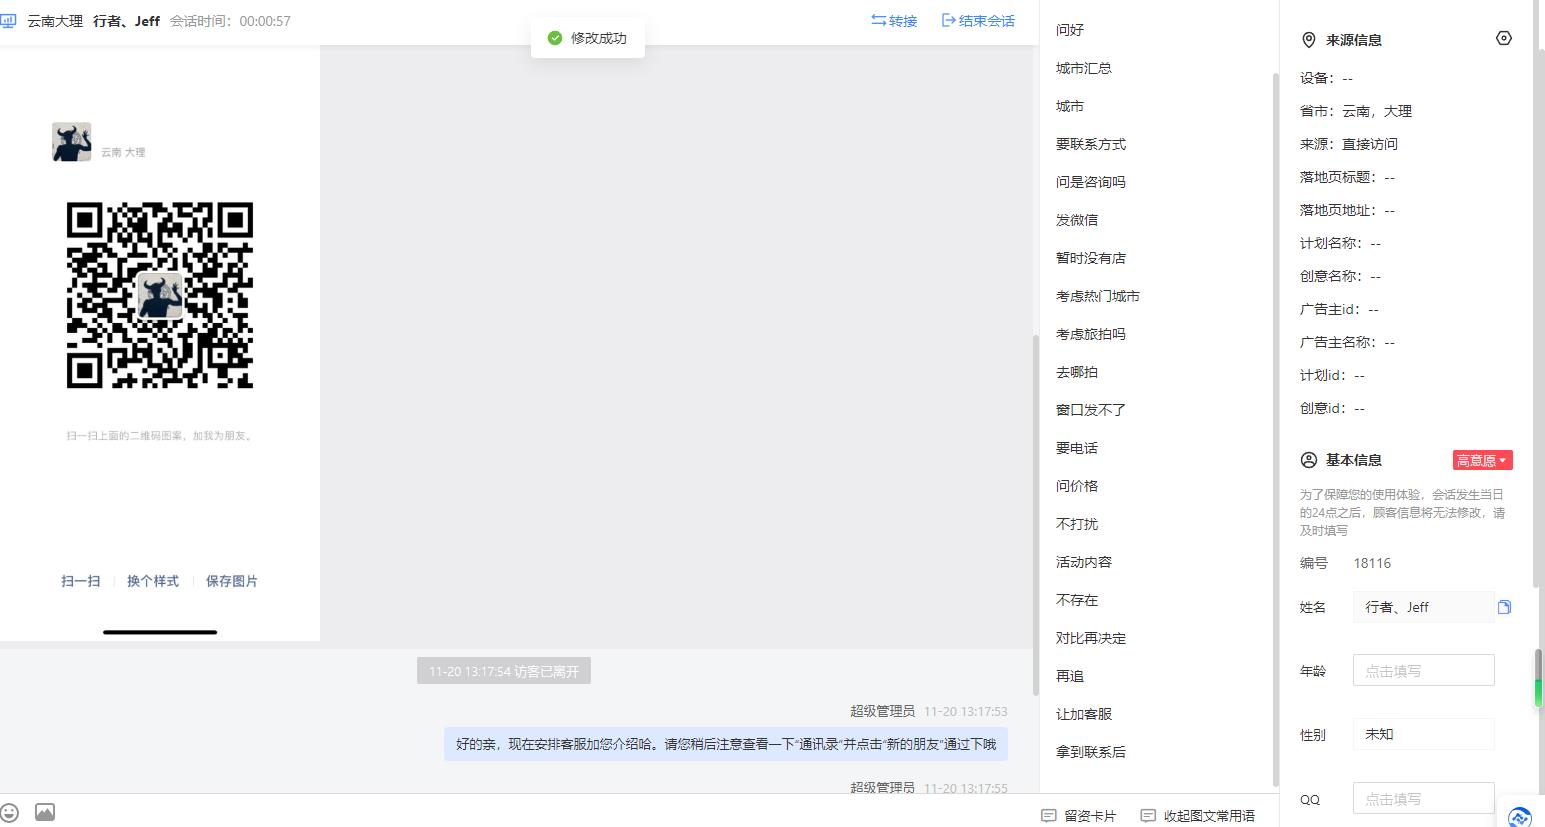
Task: Click the 会话时间 timer text
Action: (230, 21)
